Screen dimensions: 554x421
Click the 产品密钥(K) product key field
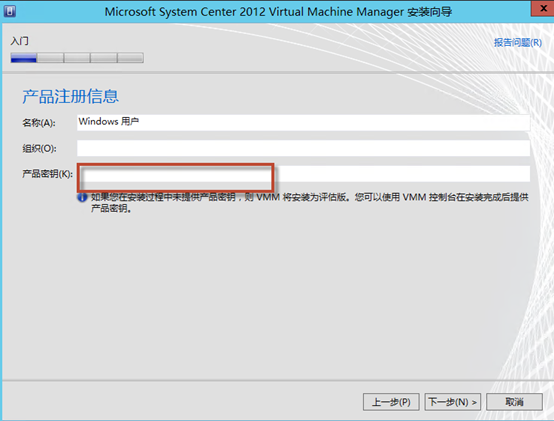tap(303, 174)
